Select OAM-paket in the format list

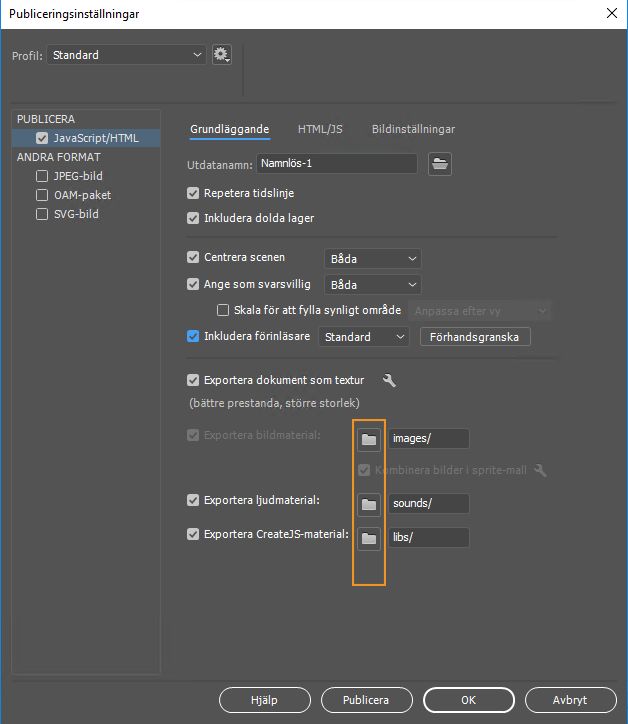coord(82,195)
